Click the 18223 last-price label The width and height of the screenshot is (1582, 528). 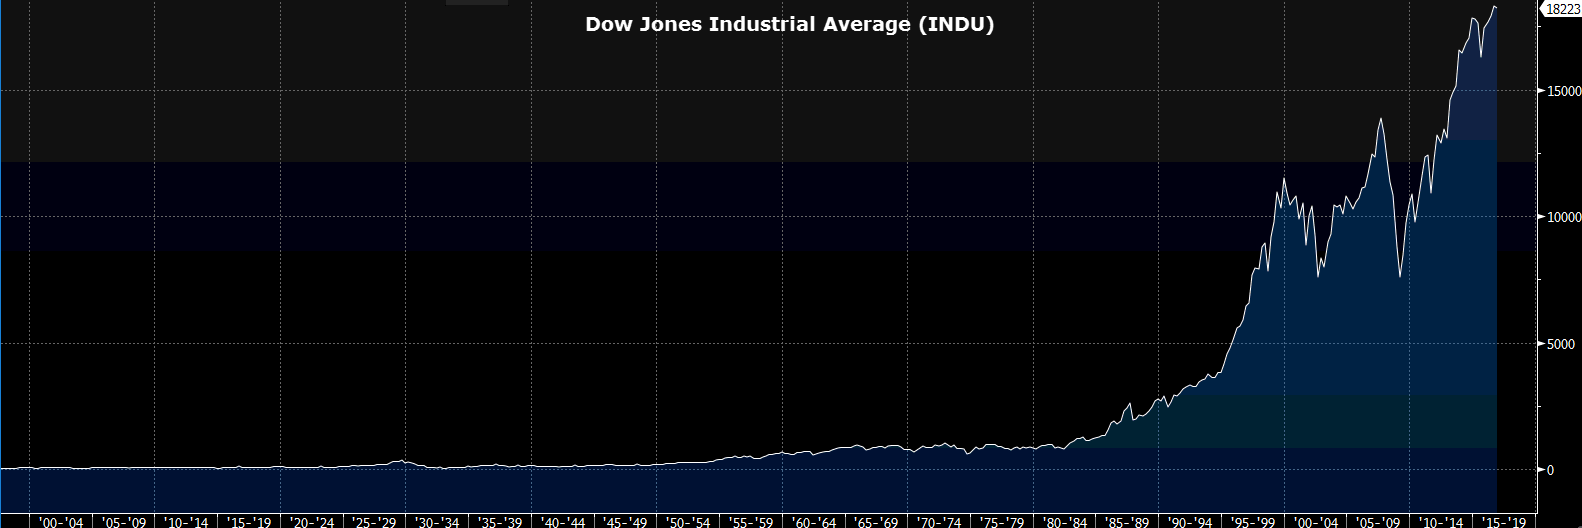point(1562,9)
